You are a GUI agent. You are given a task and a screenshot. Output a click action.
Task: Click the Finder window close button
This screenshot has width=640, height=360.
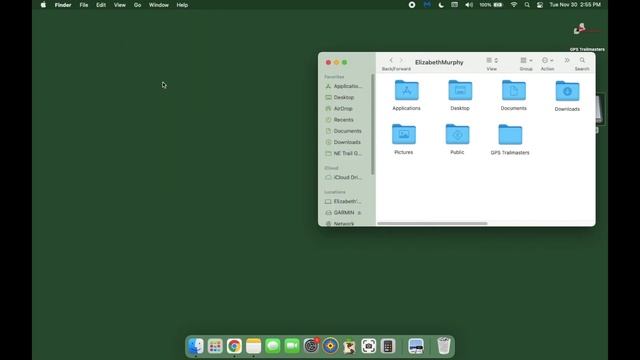[x=328, y=62]
